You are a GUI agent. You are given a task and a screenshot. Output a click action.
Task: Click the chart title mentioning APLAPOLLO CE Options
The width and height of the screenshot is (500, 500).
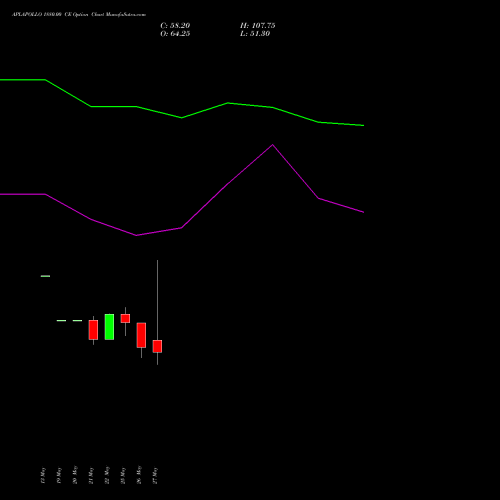click(79, 15)
